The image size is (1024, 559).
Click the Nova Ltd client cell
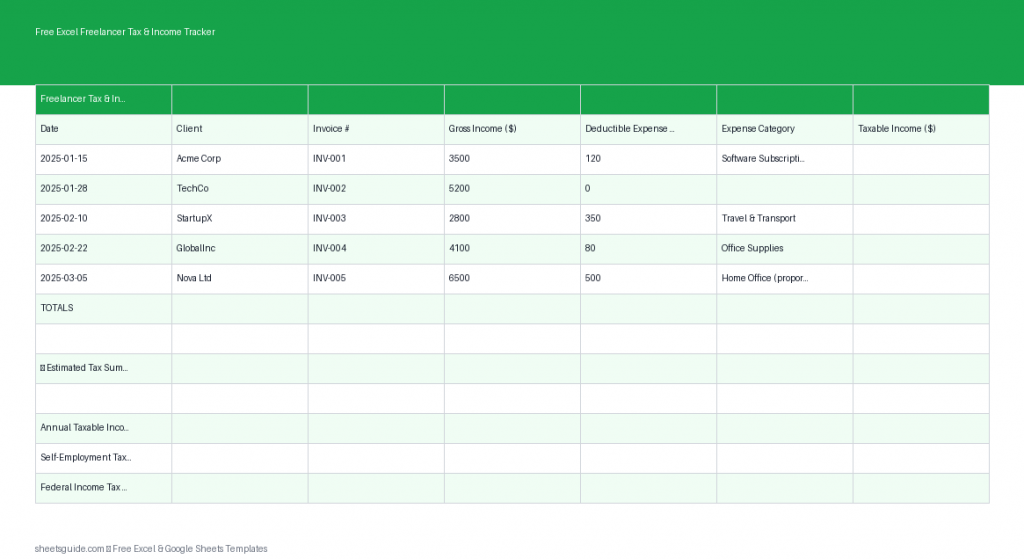point(239,278)
